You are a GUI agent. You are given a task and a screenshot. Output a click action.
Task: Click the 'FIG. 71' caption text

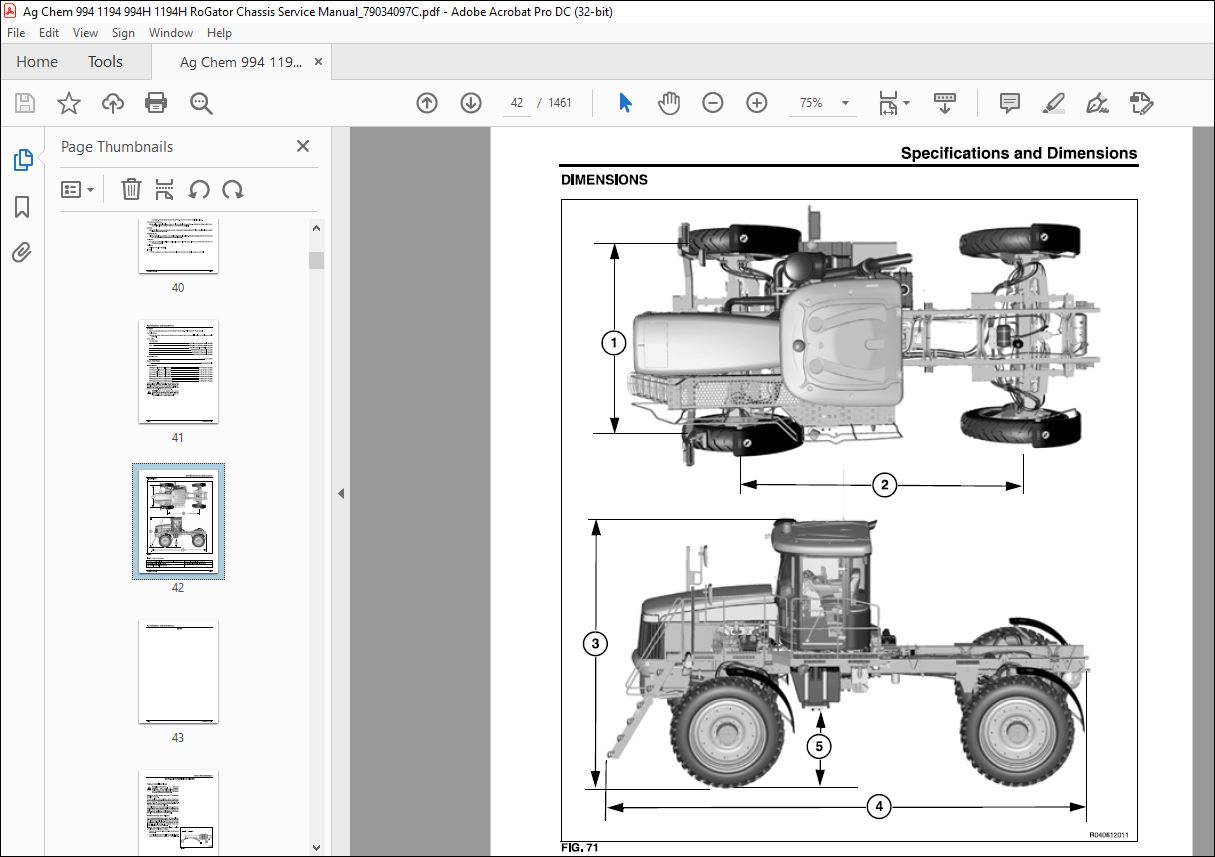(579, 849)
